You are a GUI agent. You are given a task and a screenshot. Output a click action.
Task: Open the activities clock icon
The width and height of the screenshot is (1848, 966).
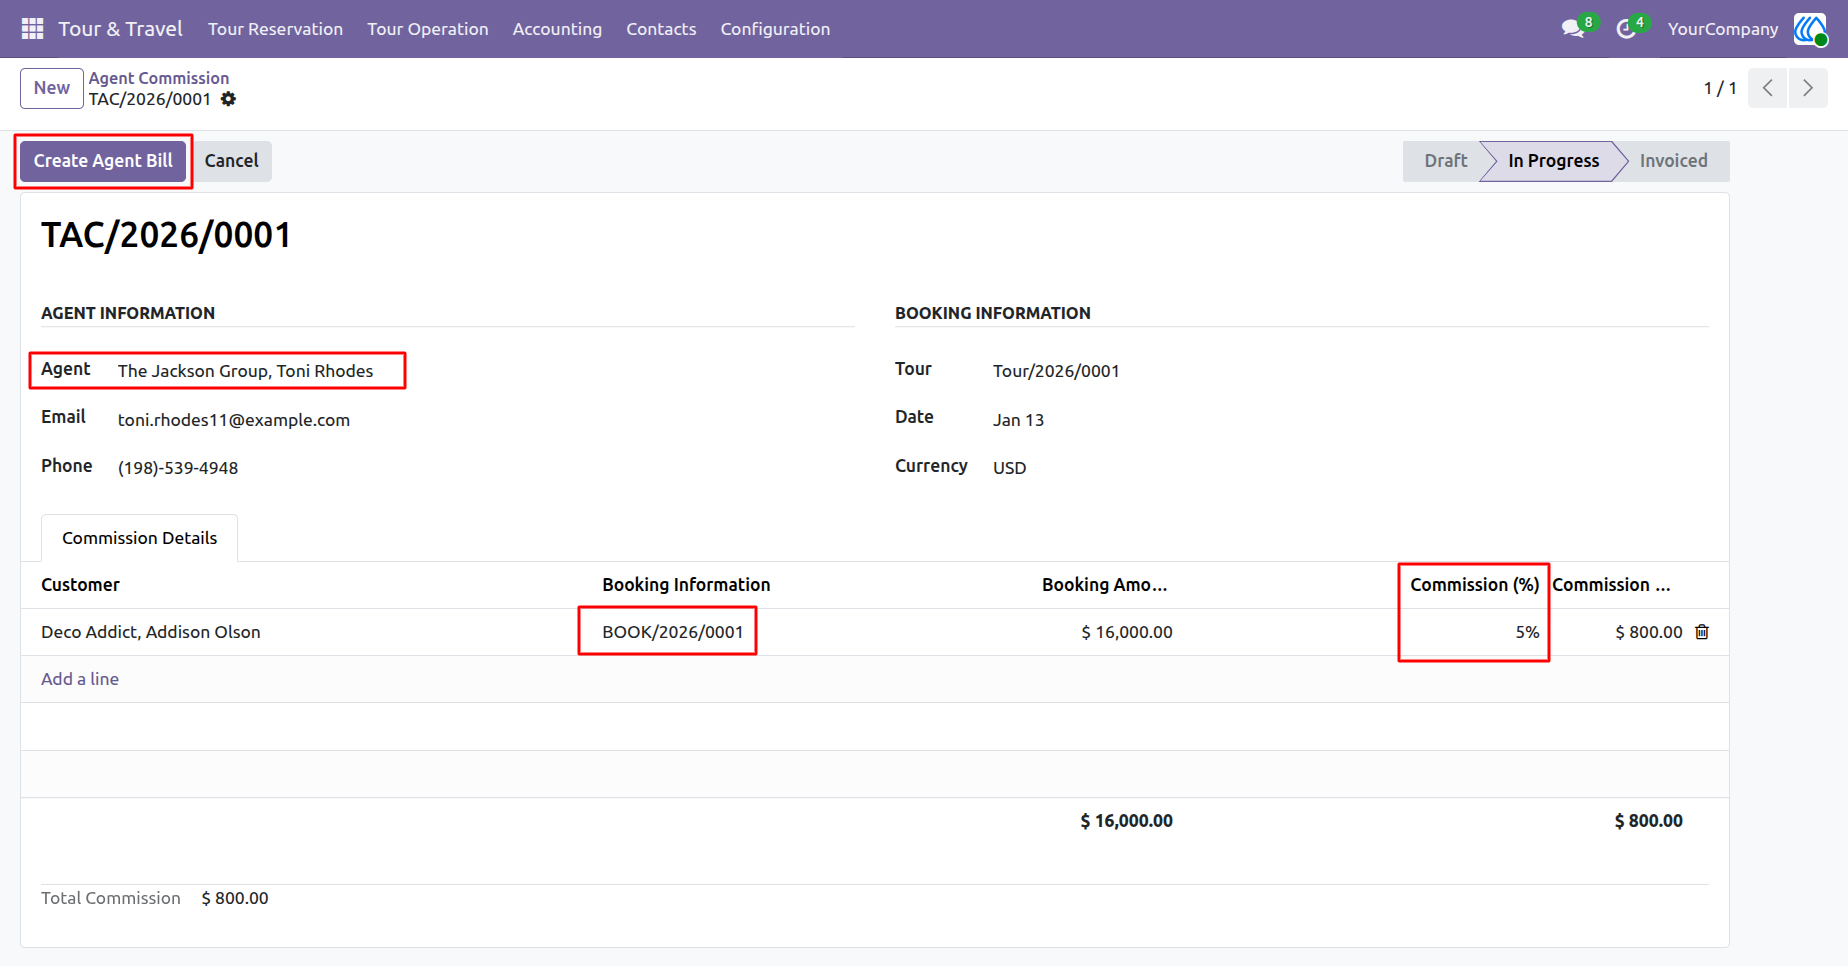click(1626, 29)
